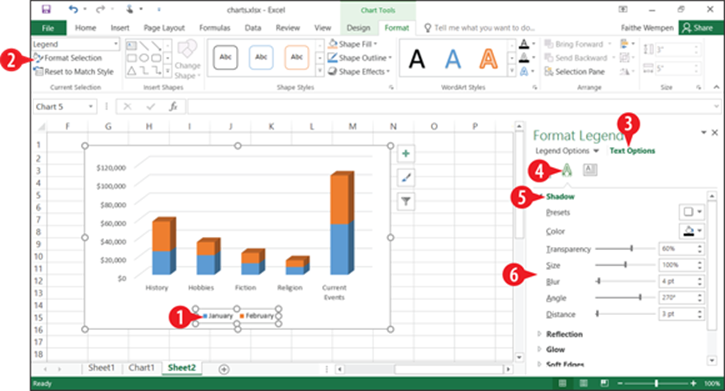Open the Chart Elements plus button
The image size is (725, 391).
(406, 153)
